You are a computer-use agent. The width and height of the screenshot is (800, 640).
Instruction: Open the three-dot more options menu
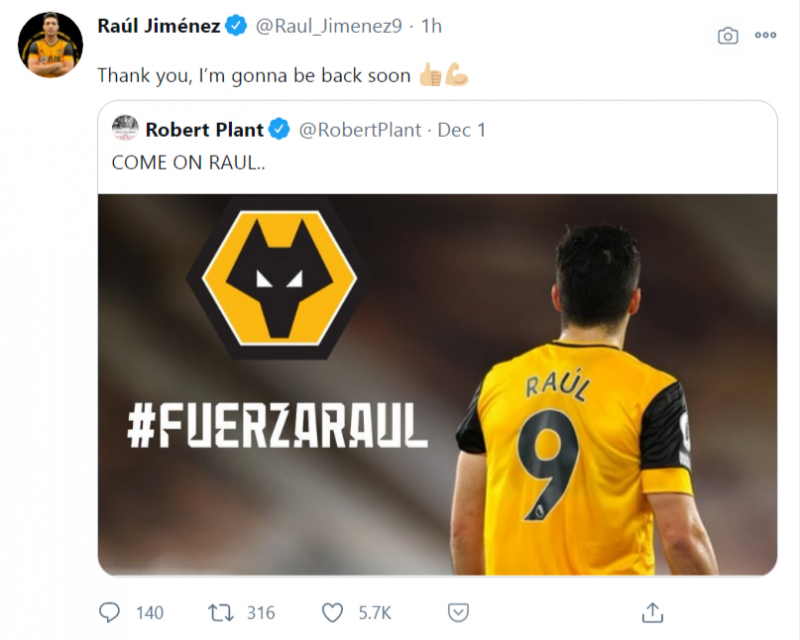[x=766, y=35]
